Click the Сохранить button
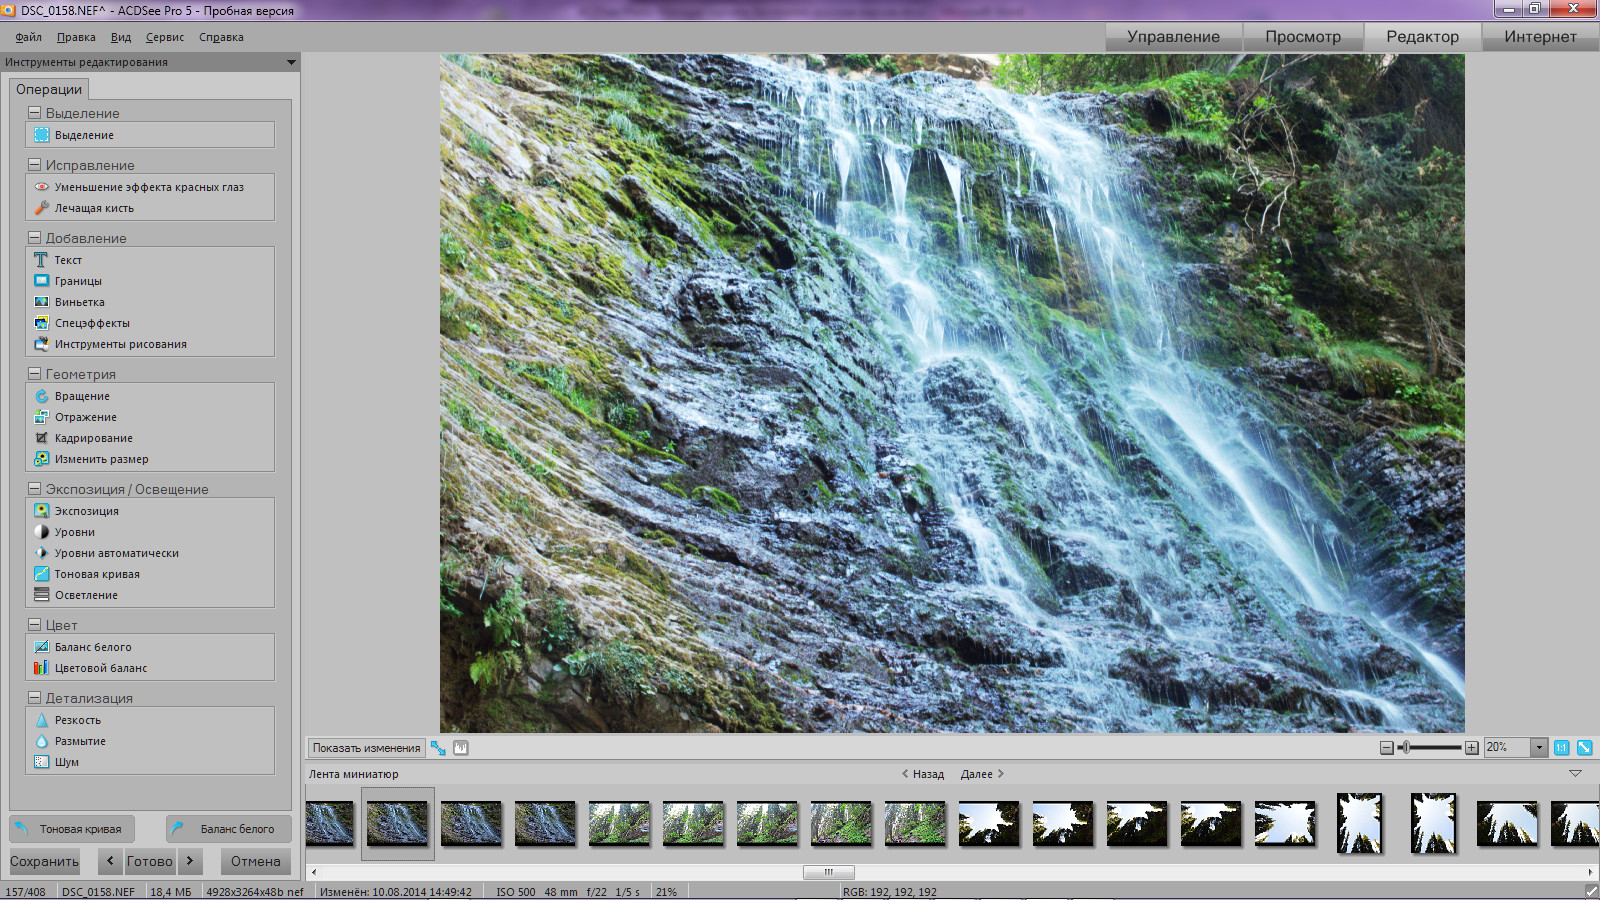Screen dimensions: 1600x900 [x=44, y=861]
